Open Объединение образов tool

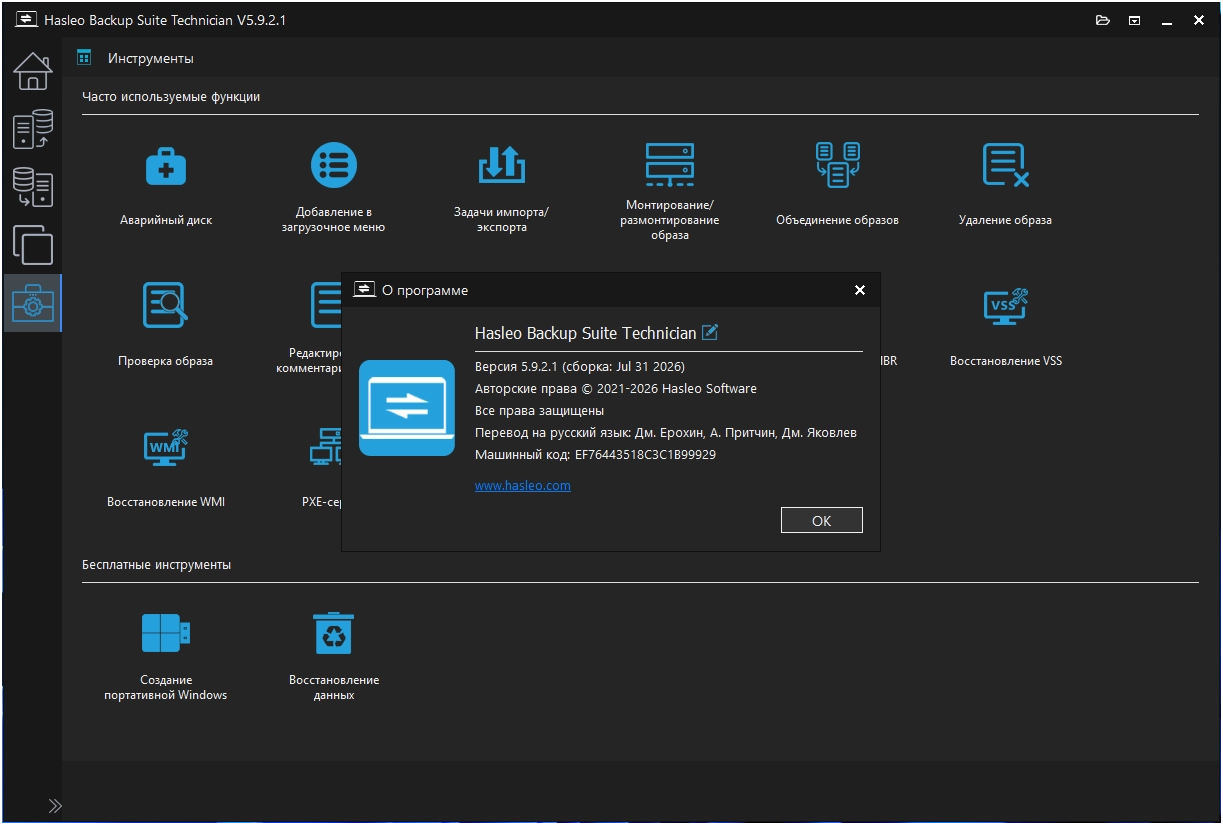click(837, 186)
